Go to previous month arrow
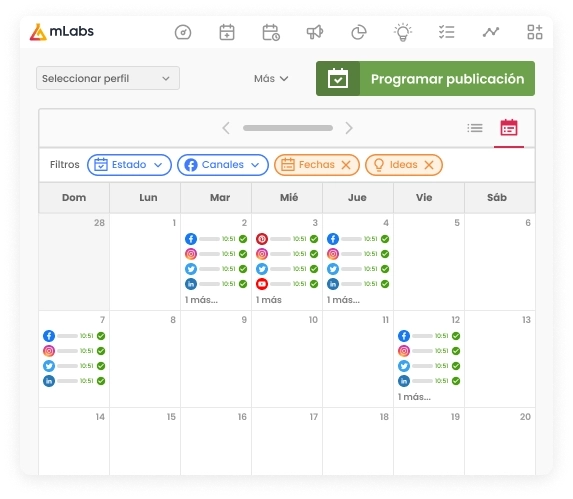 click(x=226, y=128)
